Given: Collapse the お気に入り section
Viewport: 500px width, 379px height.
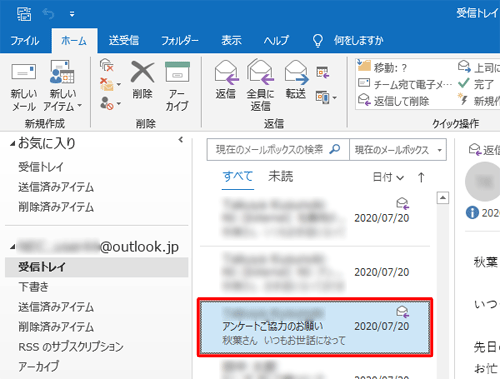Looking at the screenshot, I should tap(12, 144).
